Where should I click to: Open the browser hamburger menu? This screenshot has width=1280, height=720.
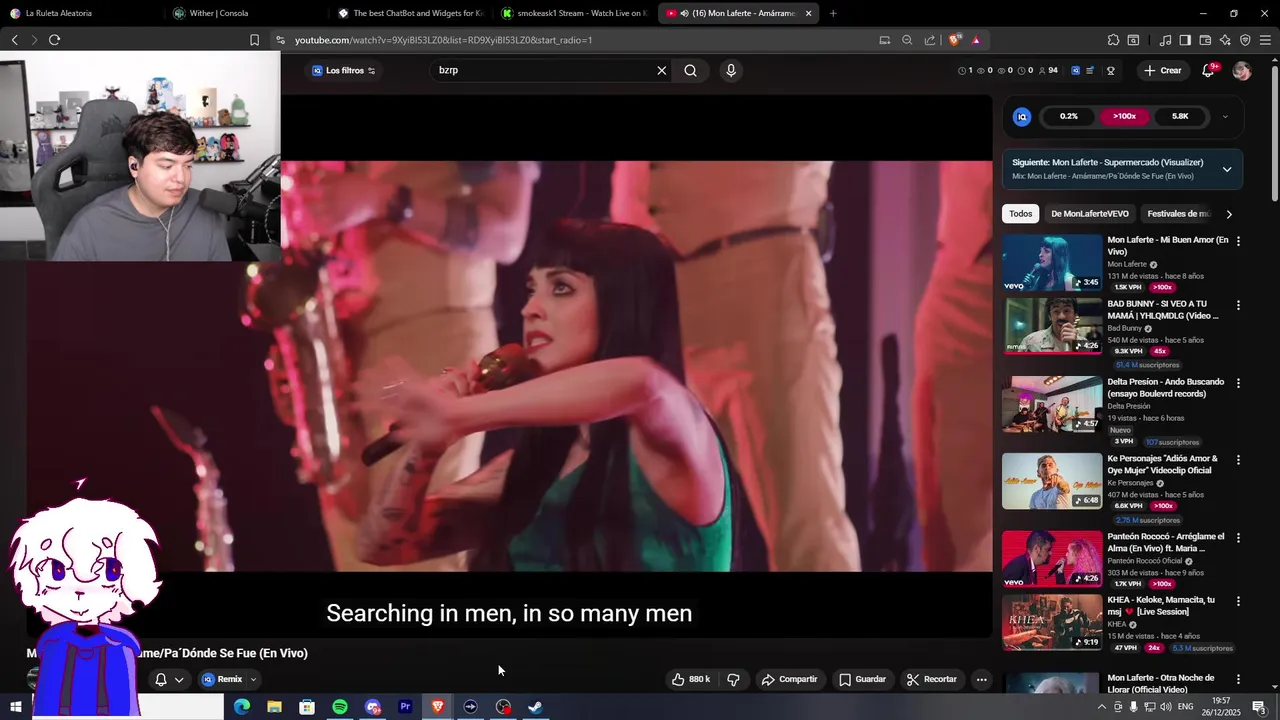pyautogui.click(x=1266, y=40)
